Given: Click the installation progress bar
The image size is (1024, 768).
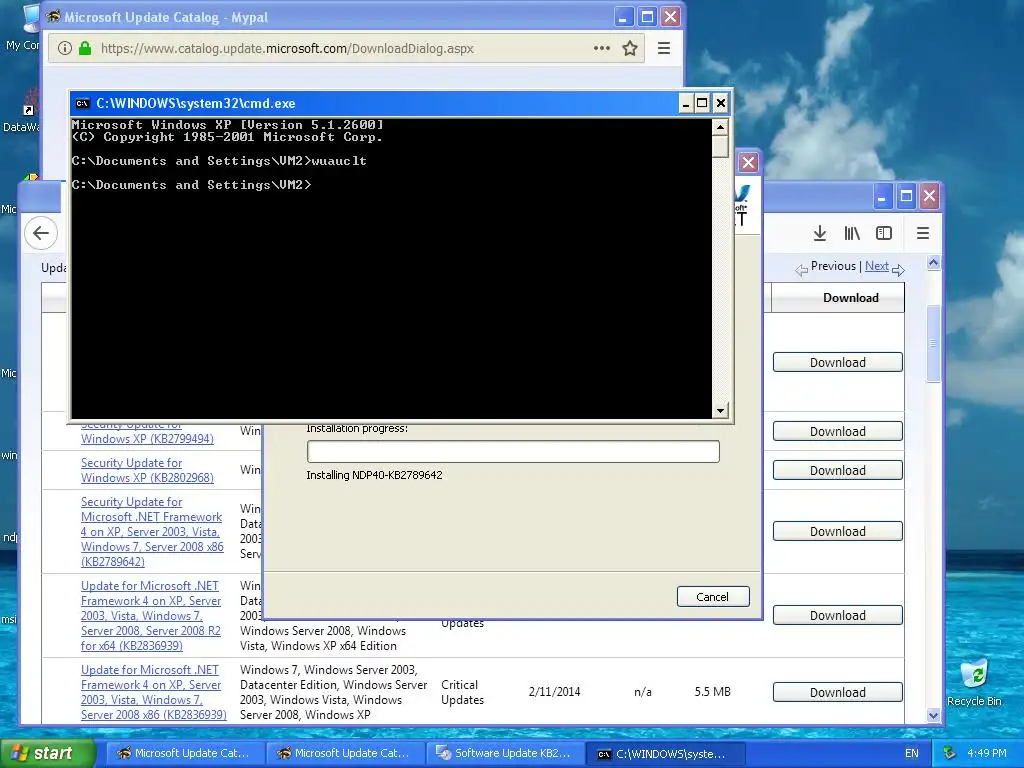Looking at the screenshot, I should 513,451.
